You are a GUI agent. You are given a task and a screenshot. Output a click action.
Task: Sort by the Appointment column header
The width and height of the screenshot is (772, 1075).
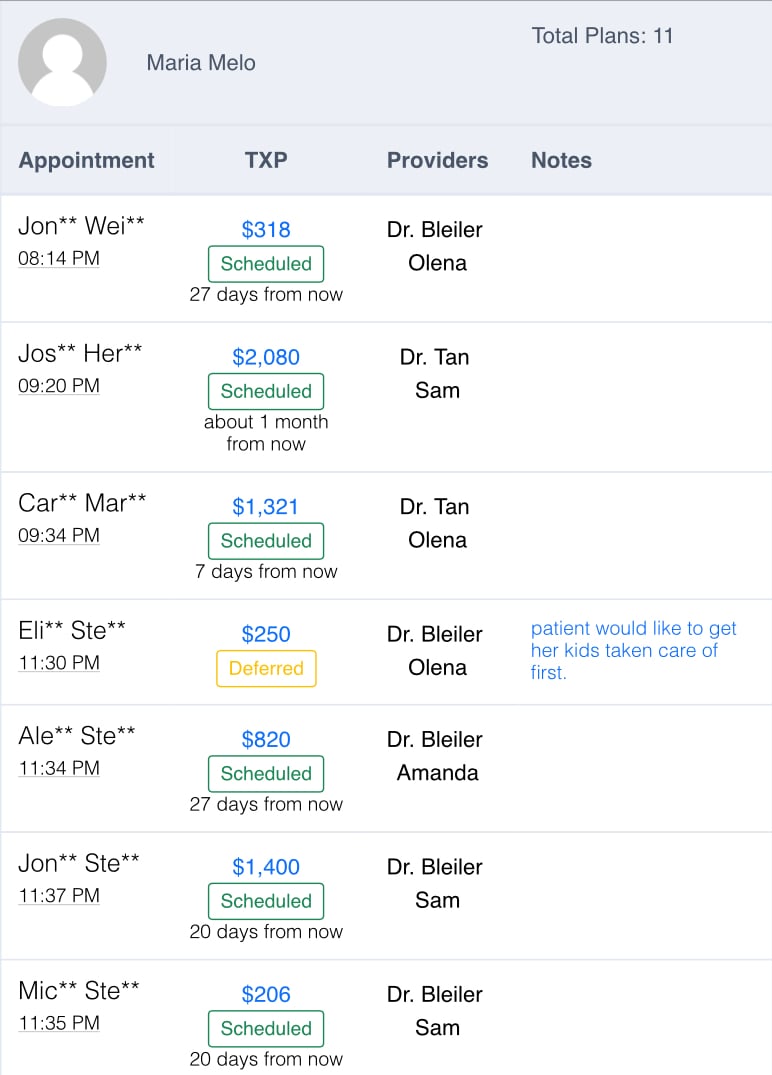[87, 160]
